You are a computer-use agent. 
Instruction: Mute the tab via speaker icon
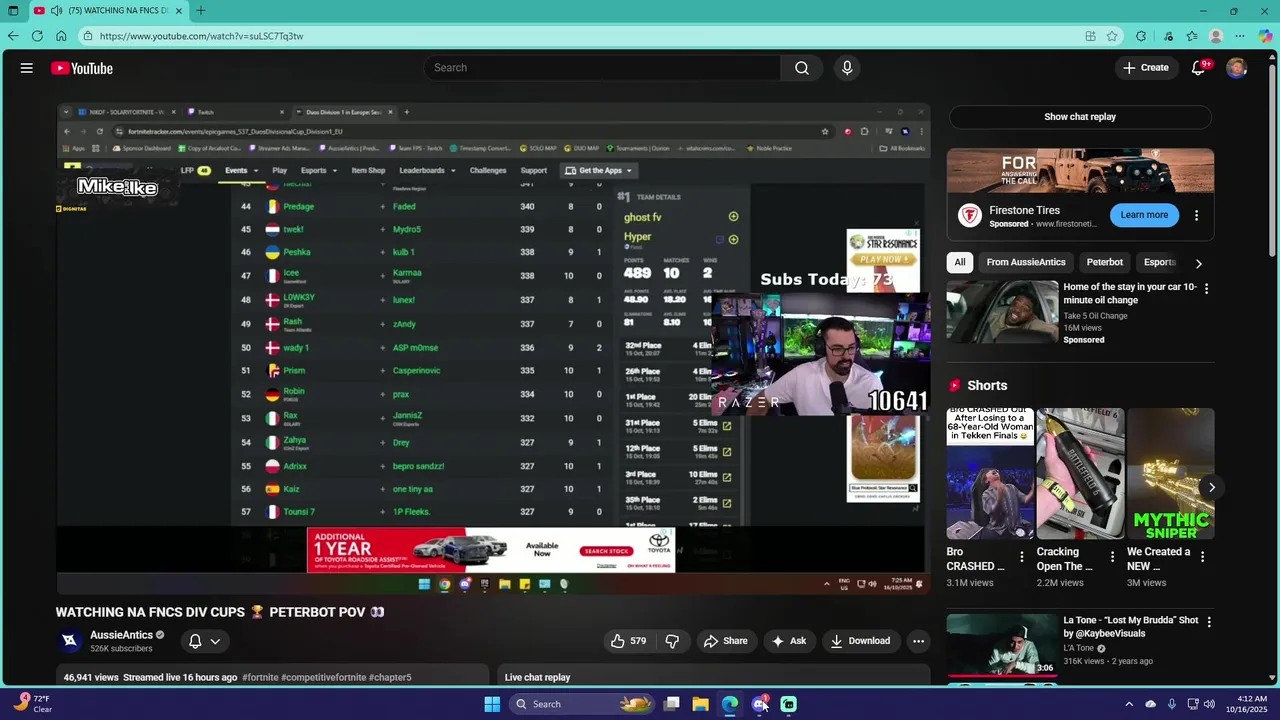point(56,11)
